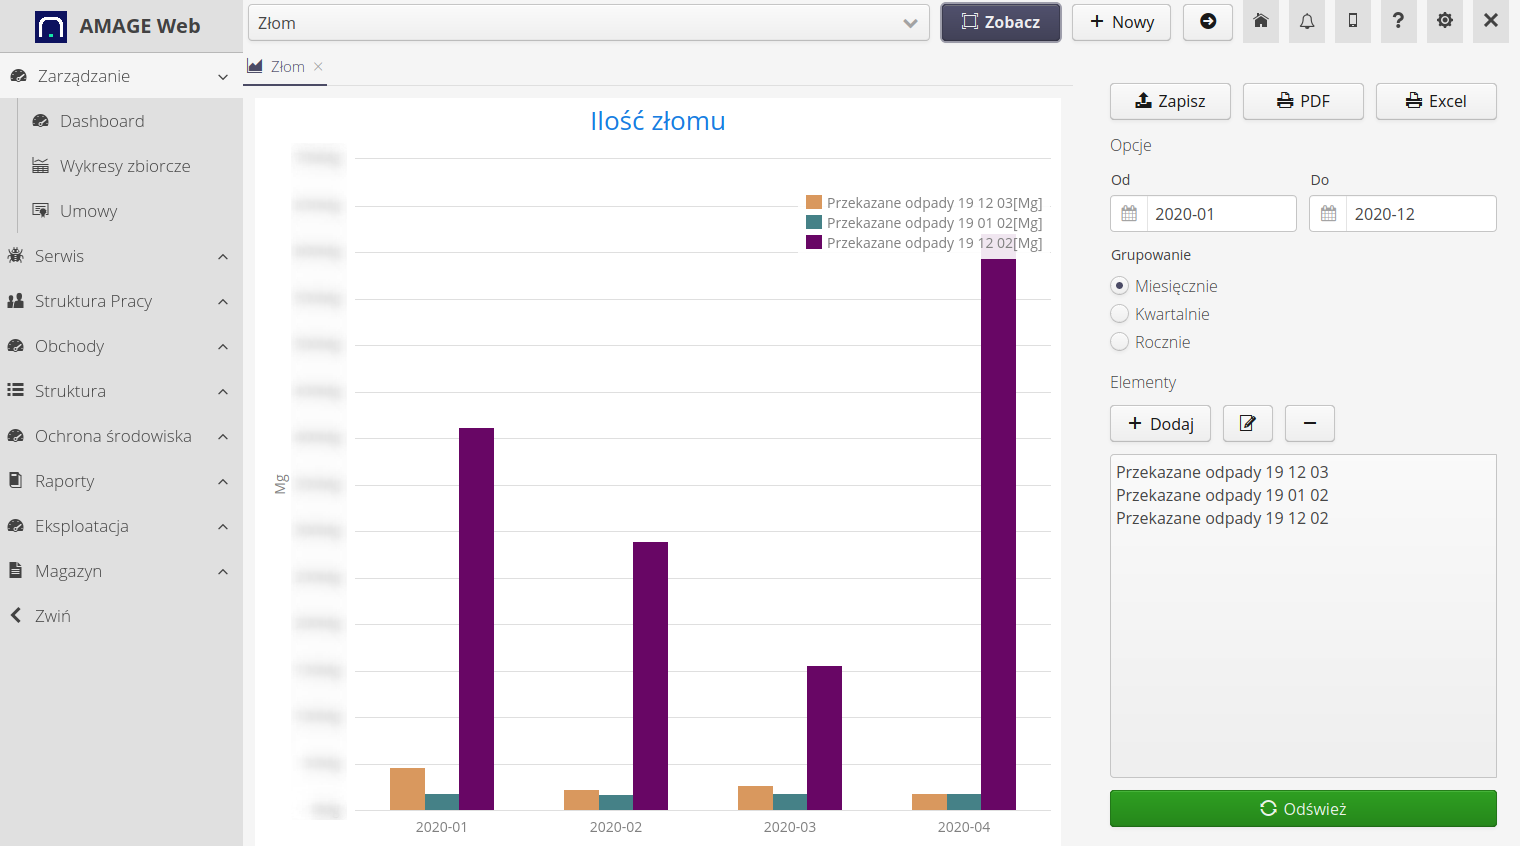Remove element with minus button

tap(1309, 424)
